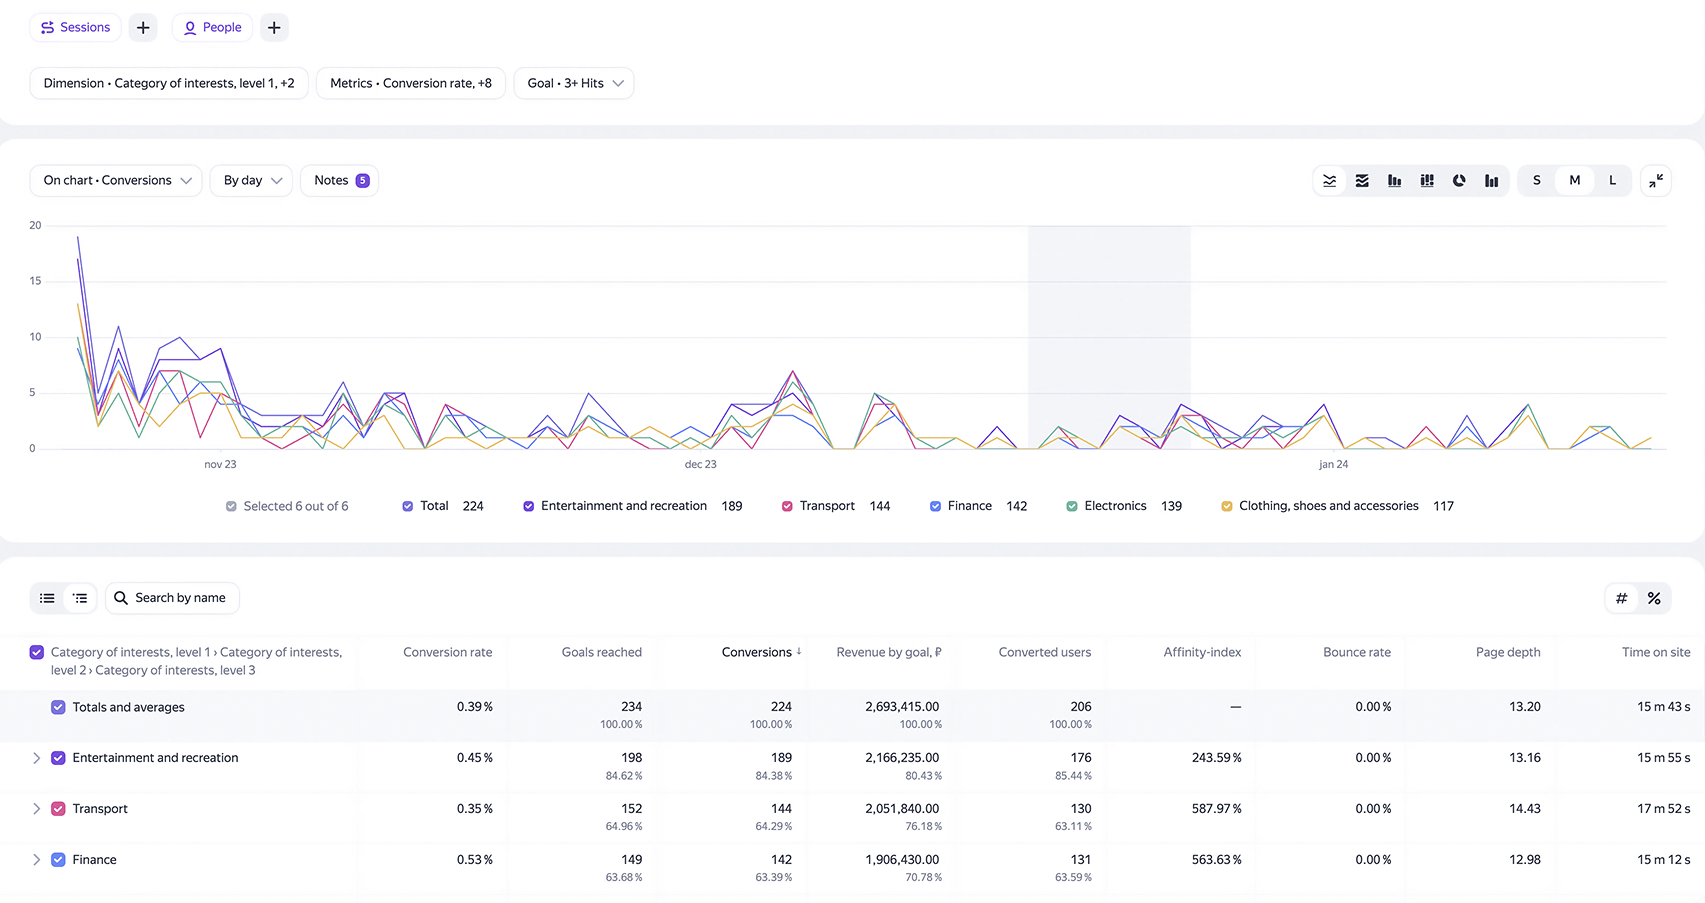Screen dimensions: 1705x903
Task: Show absolute values with # icon
Action: pyautogui.click(x=1621, y=598)
